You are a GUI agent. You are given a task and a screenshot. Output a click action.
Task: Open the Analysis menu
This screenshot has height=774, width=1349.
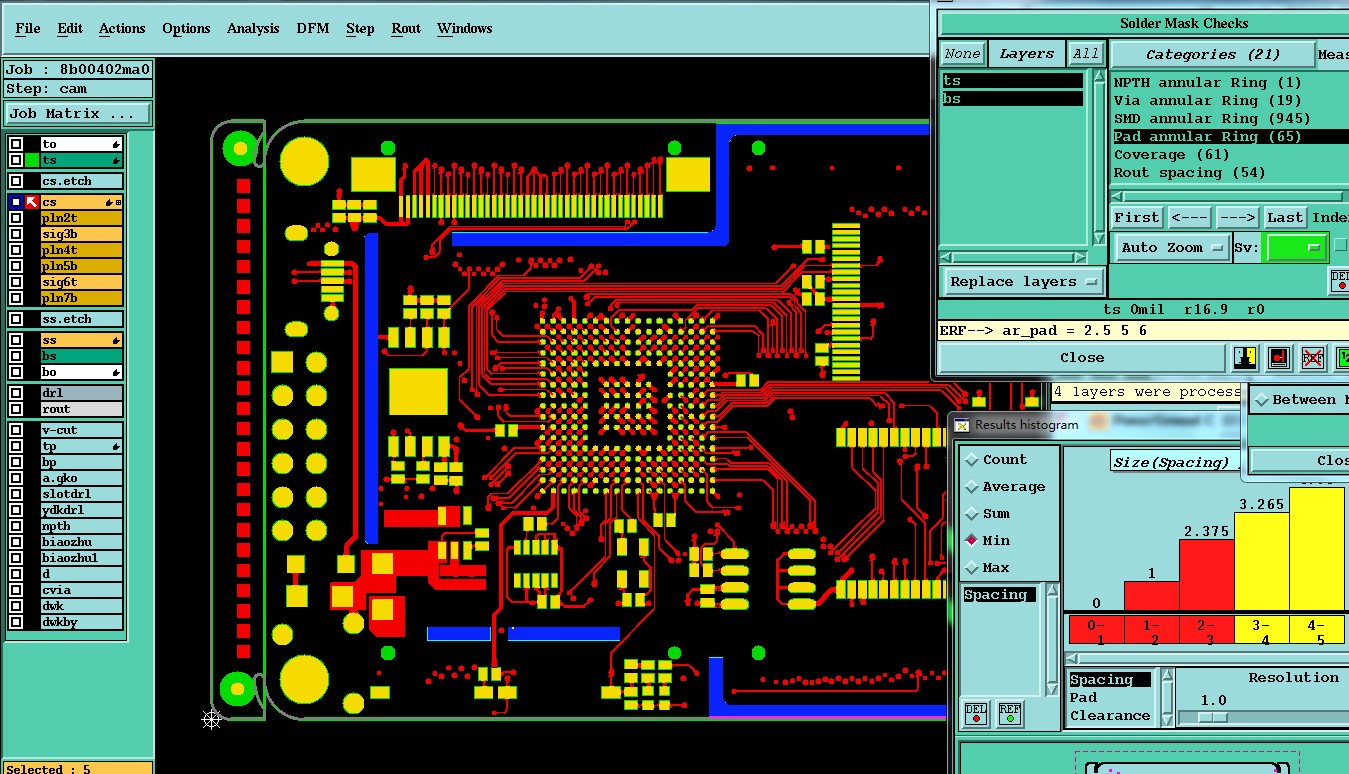[253, 28]
